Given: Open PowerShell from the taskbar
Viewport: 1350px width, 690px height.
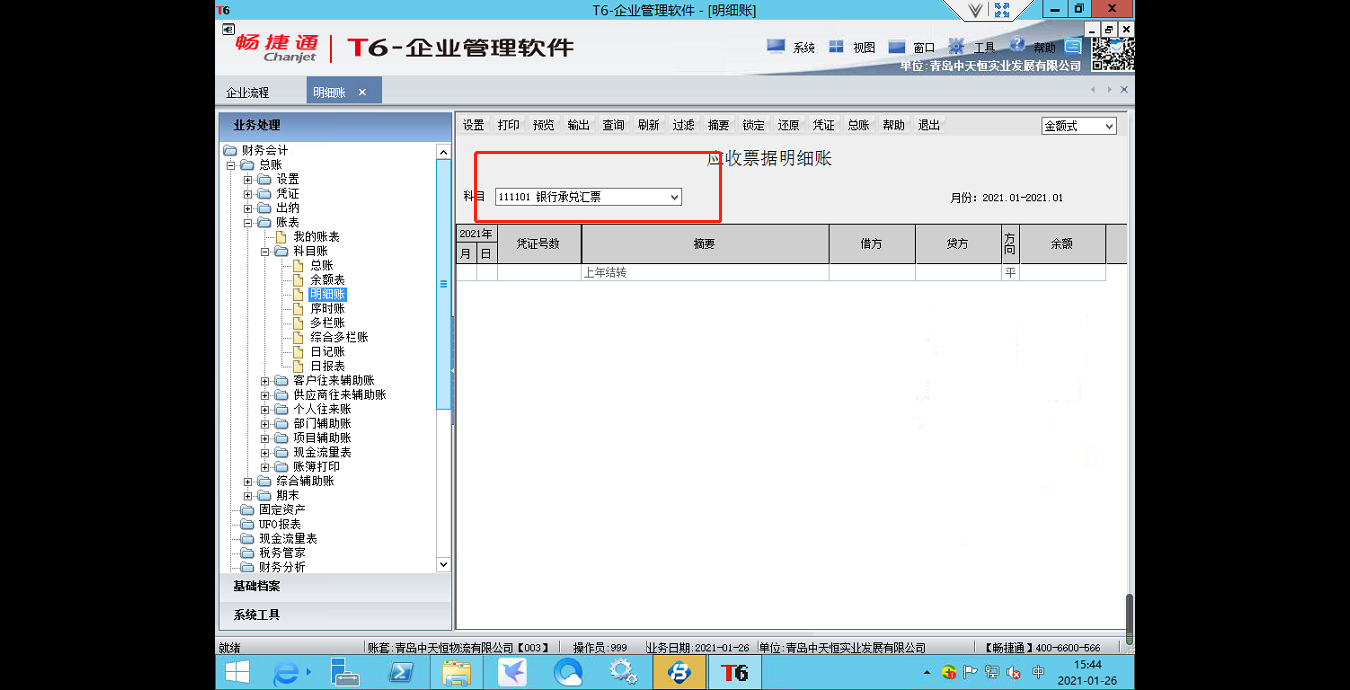Looking at the screenshot, I should (400, 673).
